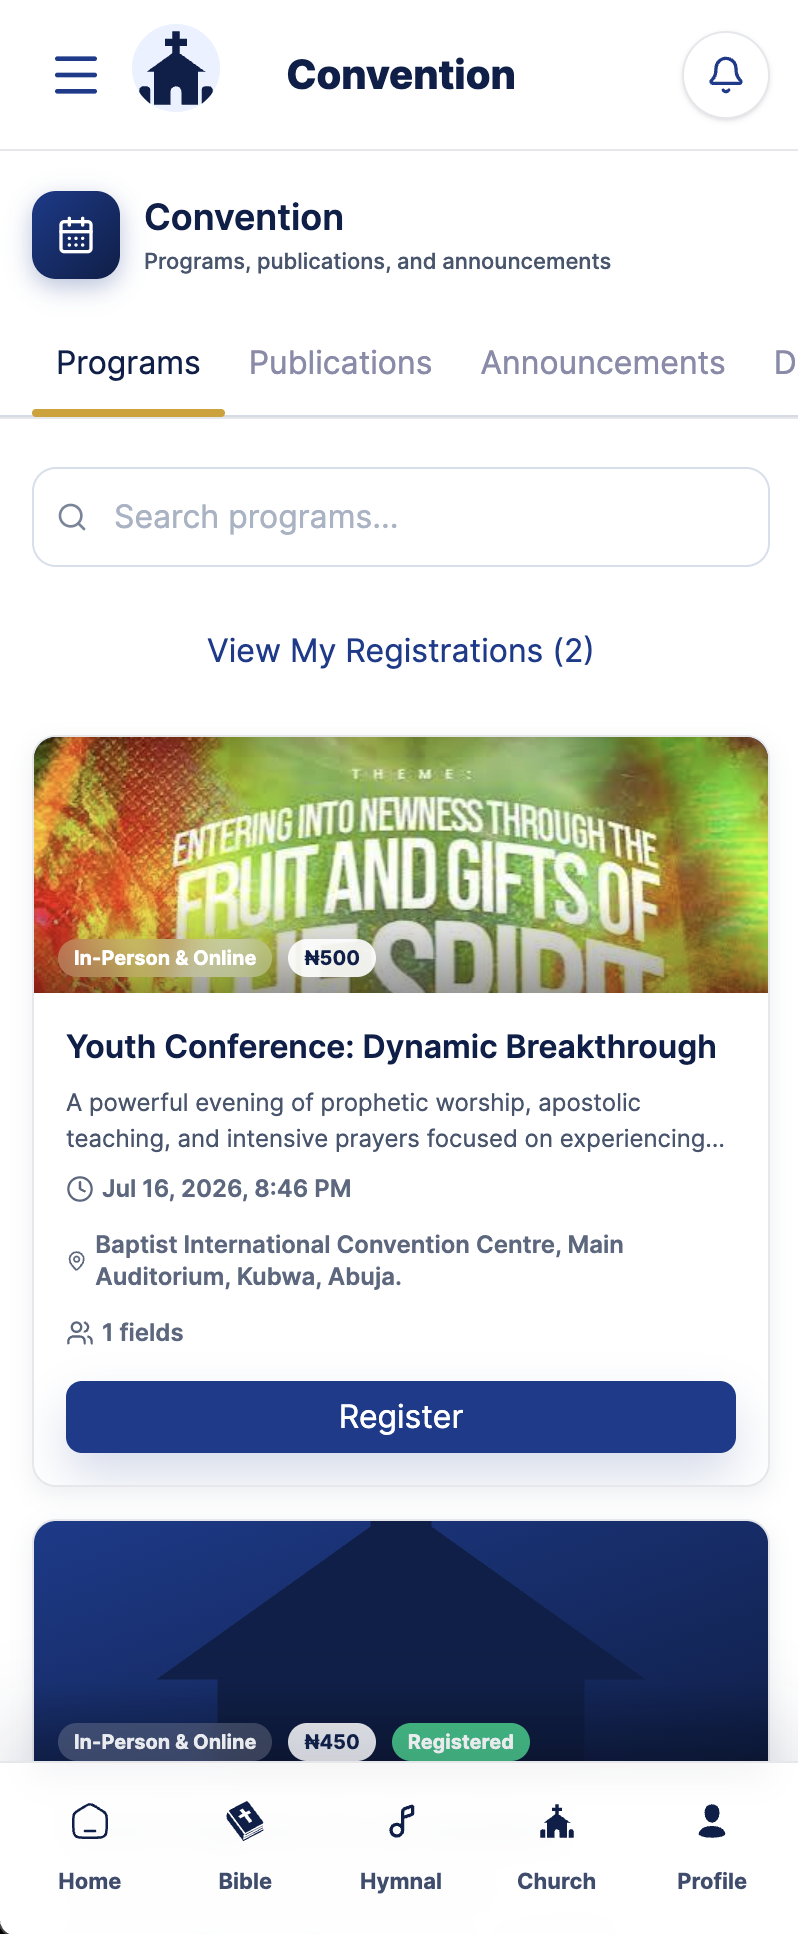Image resolution: width=798 pixels, height=1934 pixels.
Task: Go to Home in bottom navigation
Action: coord(90,1847)
